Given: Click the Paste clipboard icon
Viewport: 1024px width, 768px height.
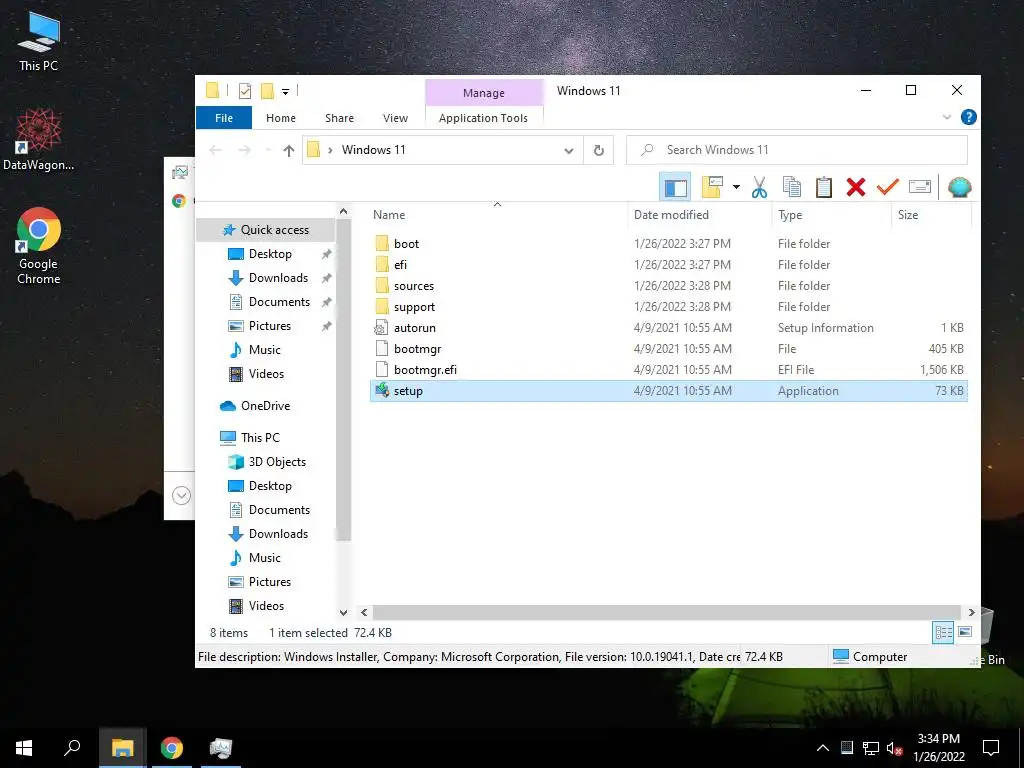Looking at the screenshot, I should (824, 187).
